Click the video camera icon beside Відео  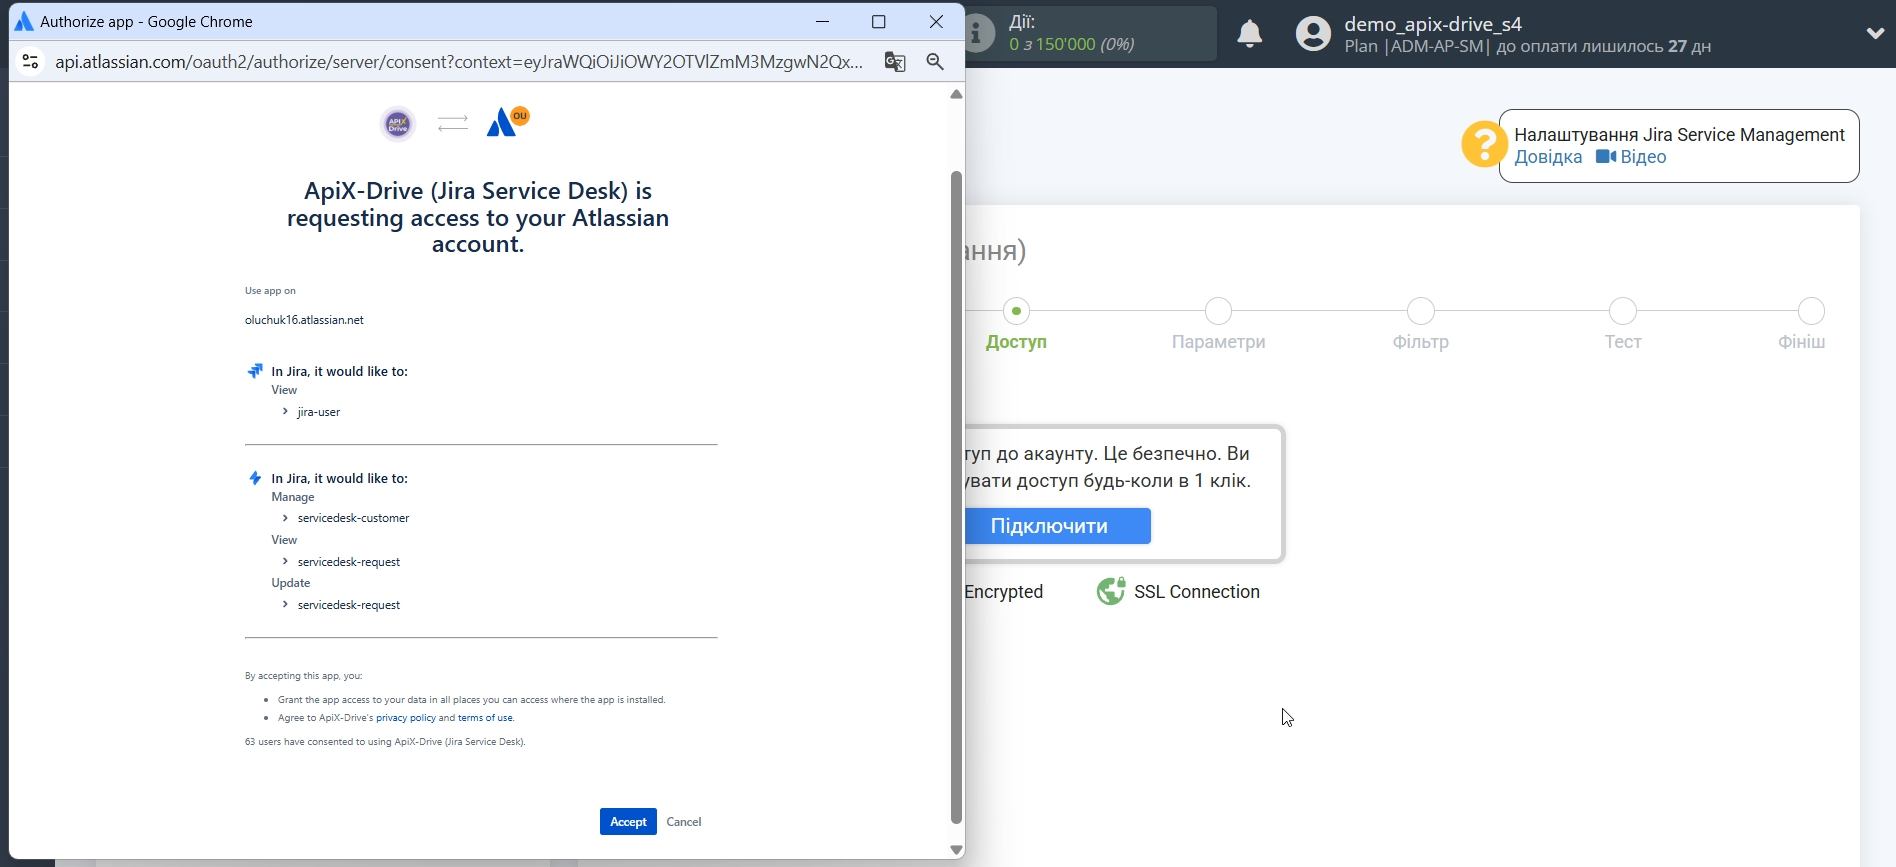[1606, 157]
